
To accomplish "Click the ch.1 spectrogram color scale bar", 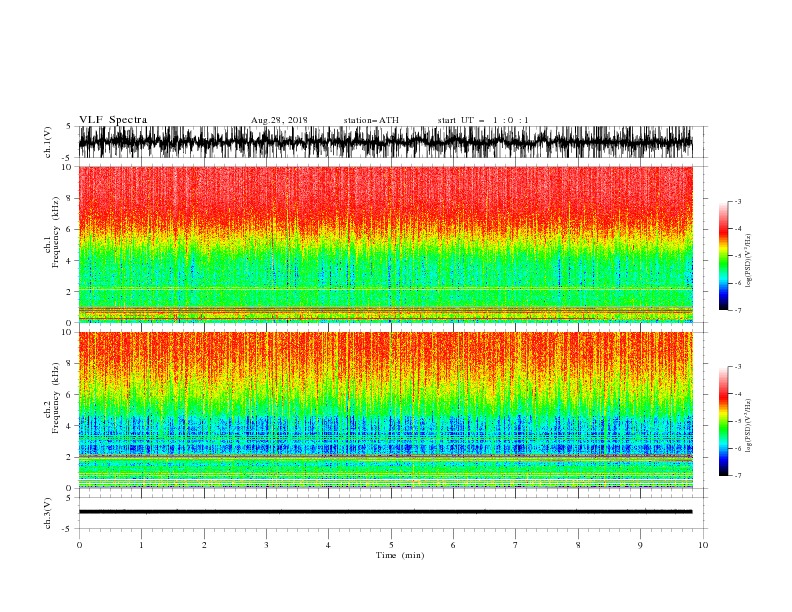I will pos(723,256).
